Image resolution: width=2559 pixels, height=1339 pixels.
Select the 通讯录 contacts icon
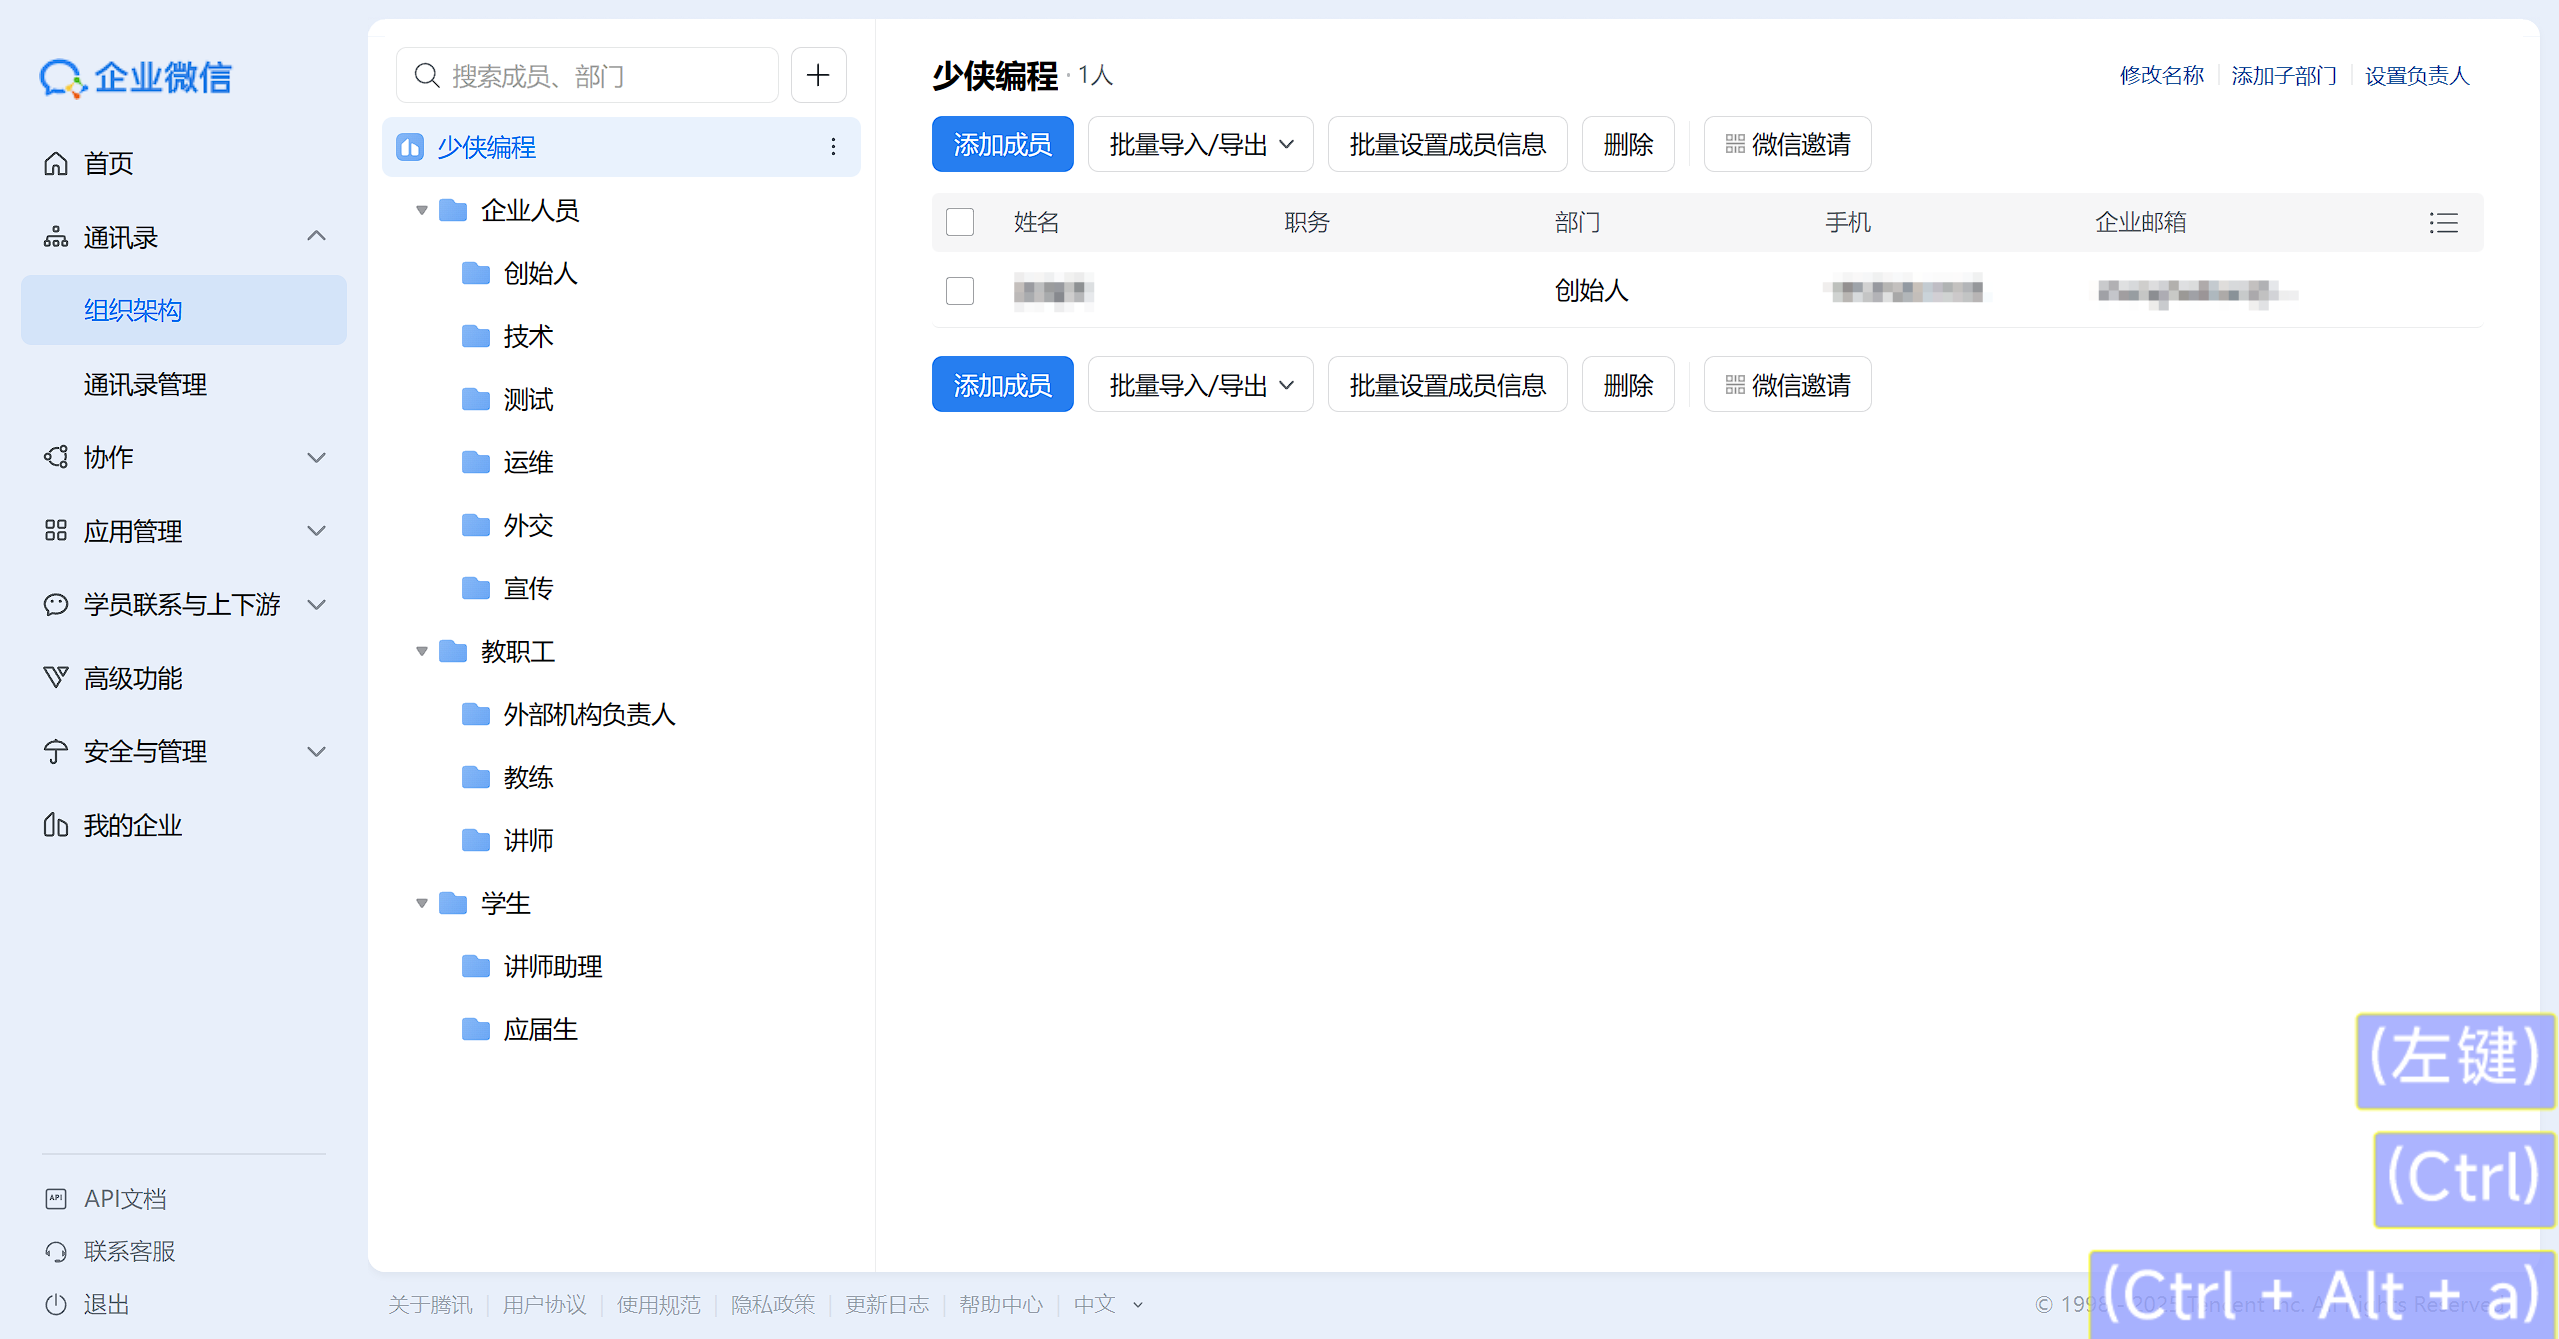pos(56,237)
